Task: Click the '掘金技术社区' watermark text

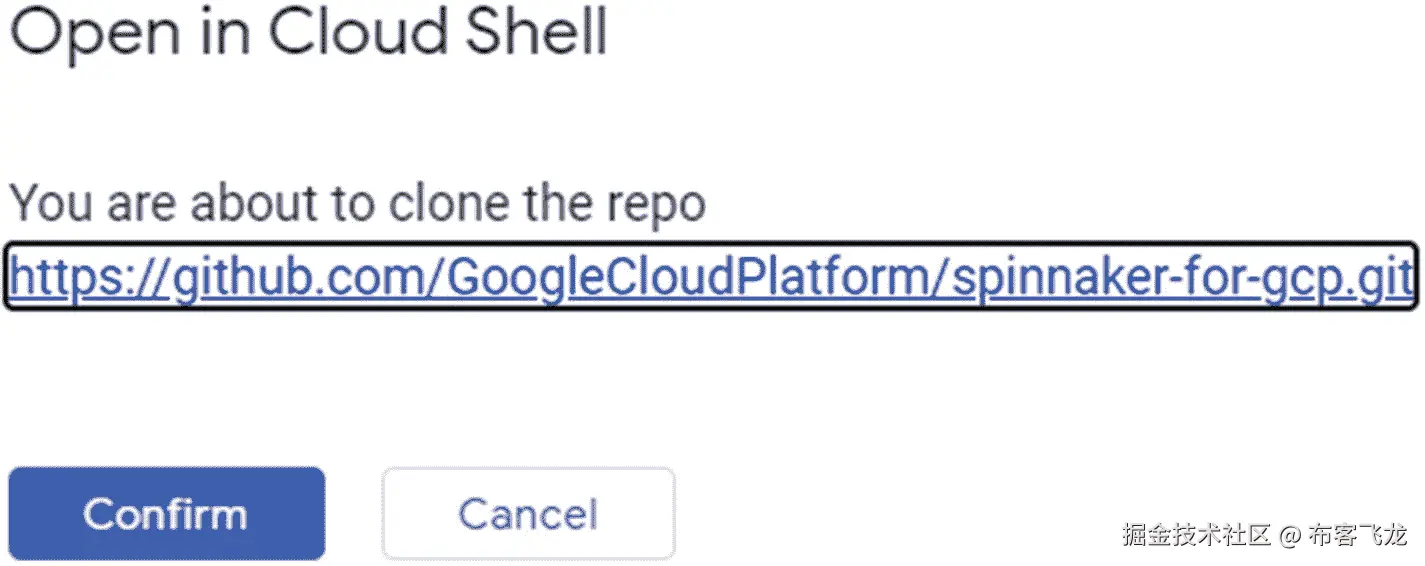Action: click(1196, 535)
